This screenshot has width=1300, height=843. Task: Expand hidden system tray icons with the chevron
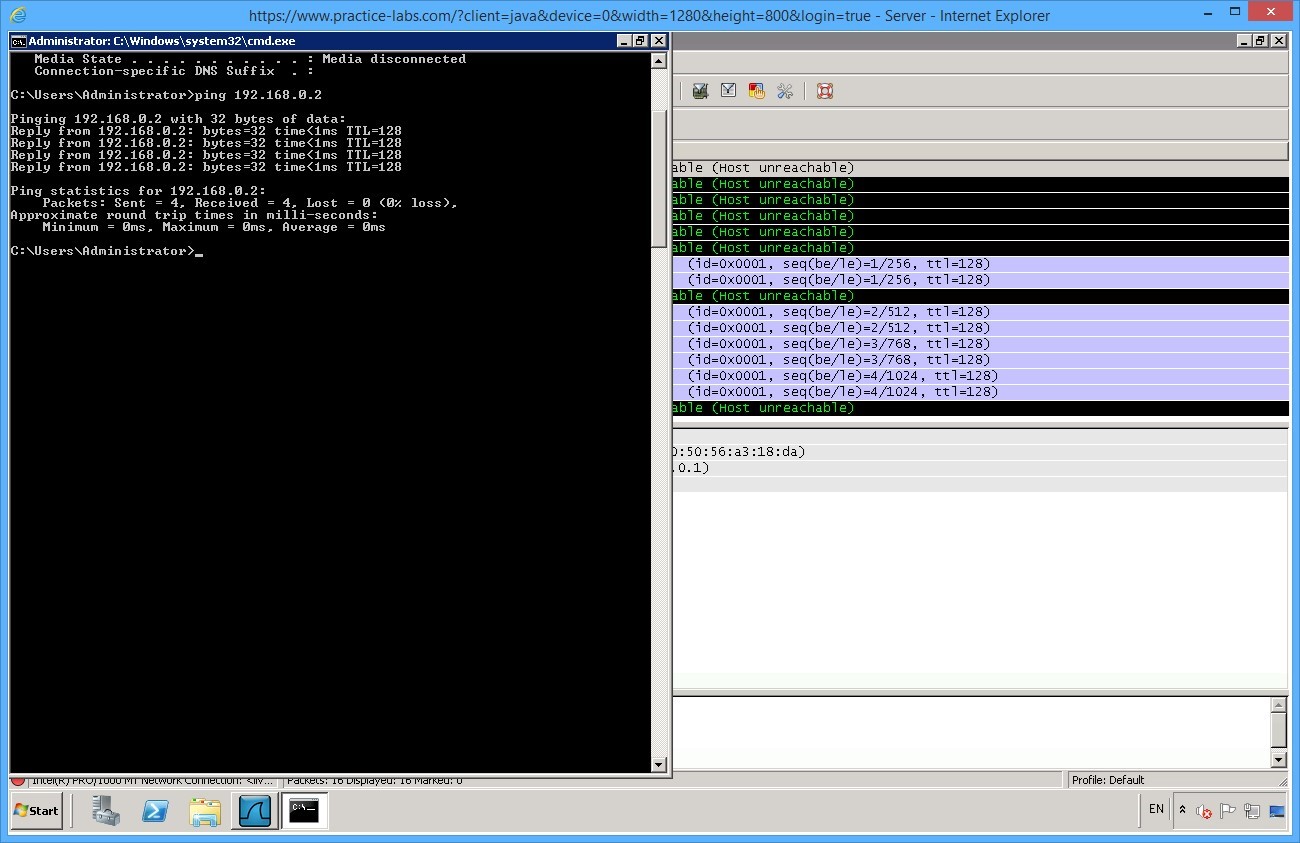tap(1184, 810)
